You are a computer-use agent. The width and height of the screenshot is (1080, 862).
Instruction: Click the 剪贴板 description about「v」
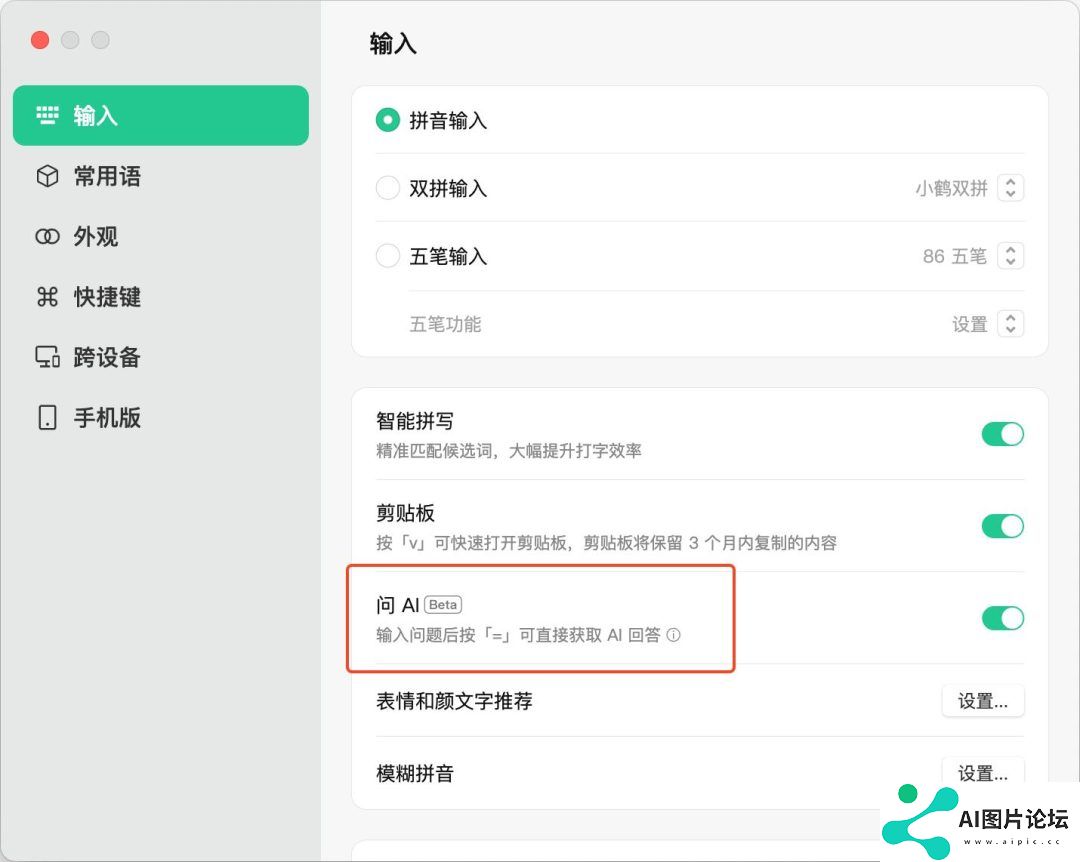[x=607, y=543]
